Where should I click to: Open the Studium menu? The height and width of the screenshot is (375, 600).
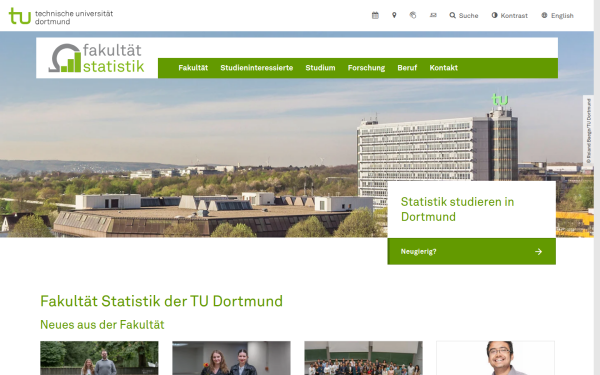pyautogui.click(x=320, y=68)
